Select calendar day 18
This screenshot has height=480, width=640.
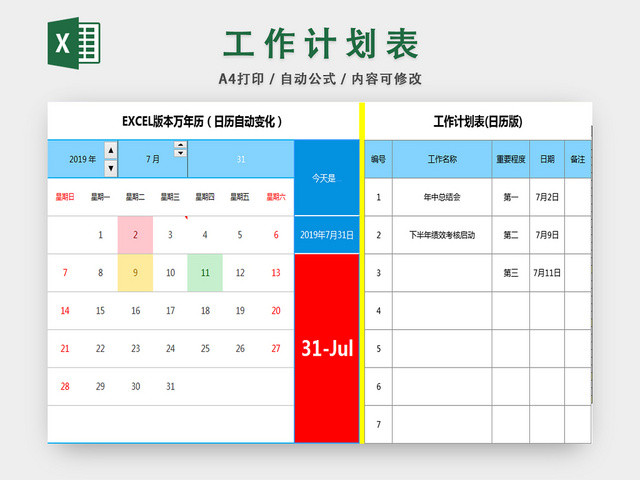point(205,311)
